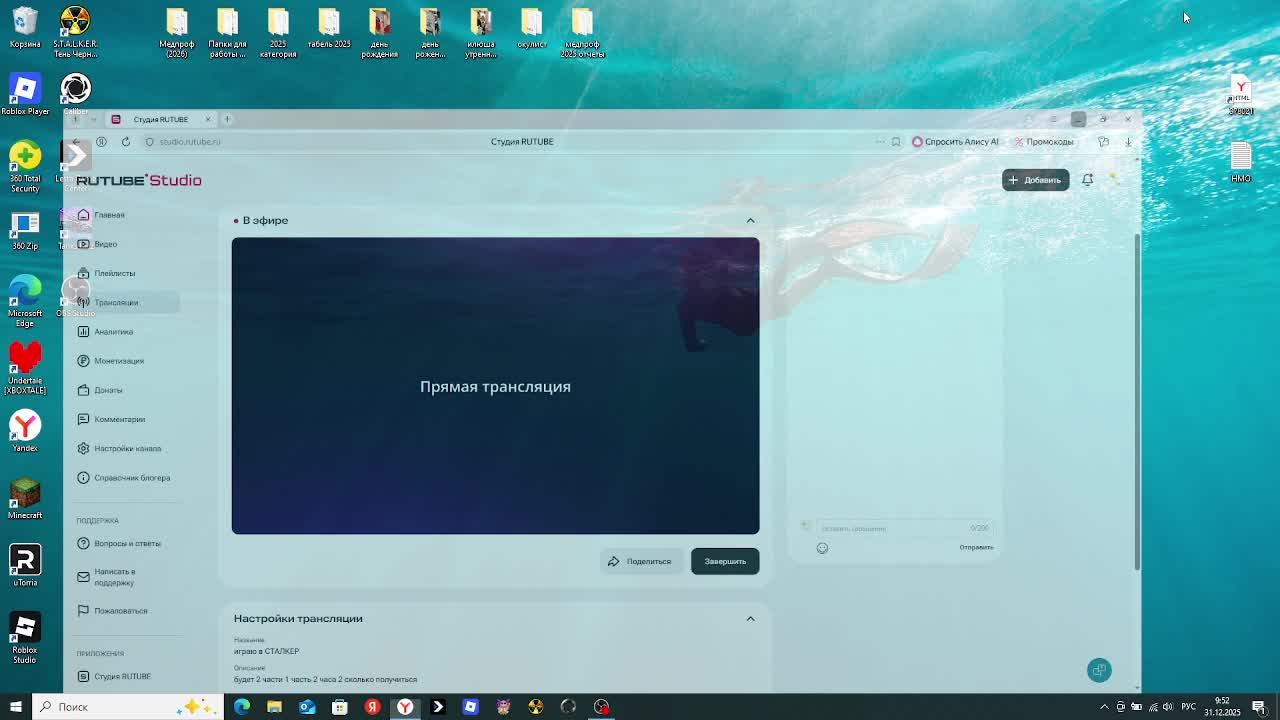
Task: Close the Студия RUTUBE tab
Action: point(208,119)
